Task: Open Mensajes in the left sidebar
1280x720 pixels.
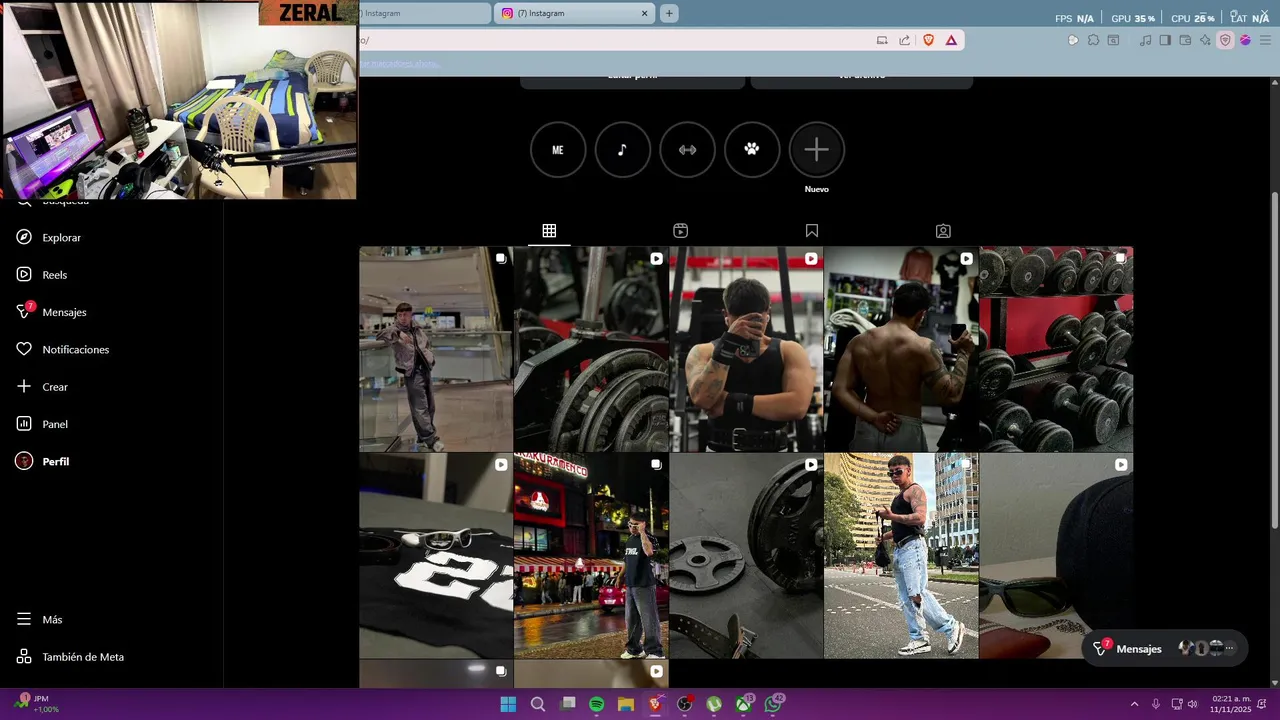Action: (x=51, y=312)
